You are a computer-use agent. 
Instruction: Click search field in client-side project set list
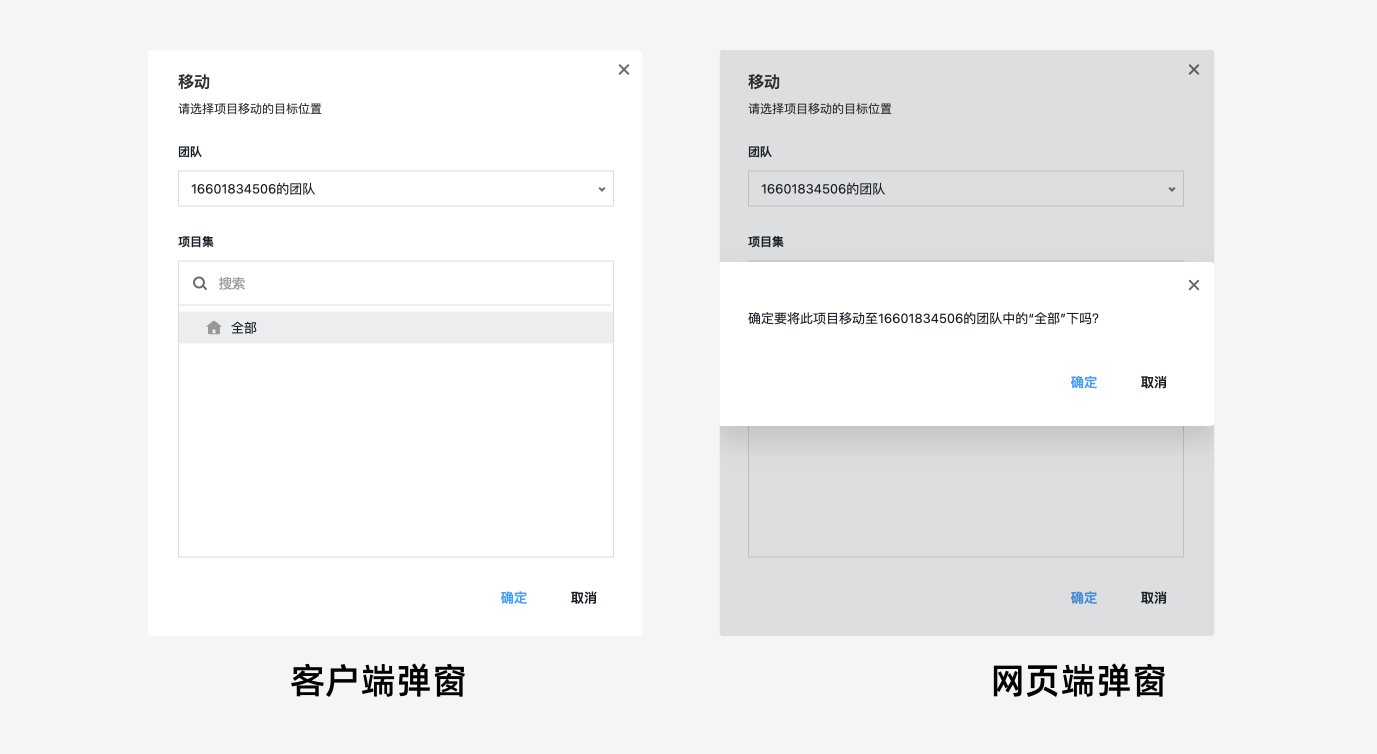pos(396,283)
